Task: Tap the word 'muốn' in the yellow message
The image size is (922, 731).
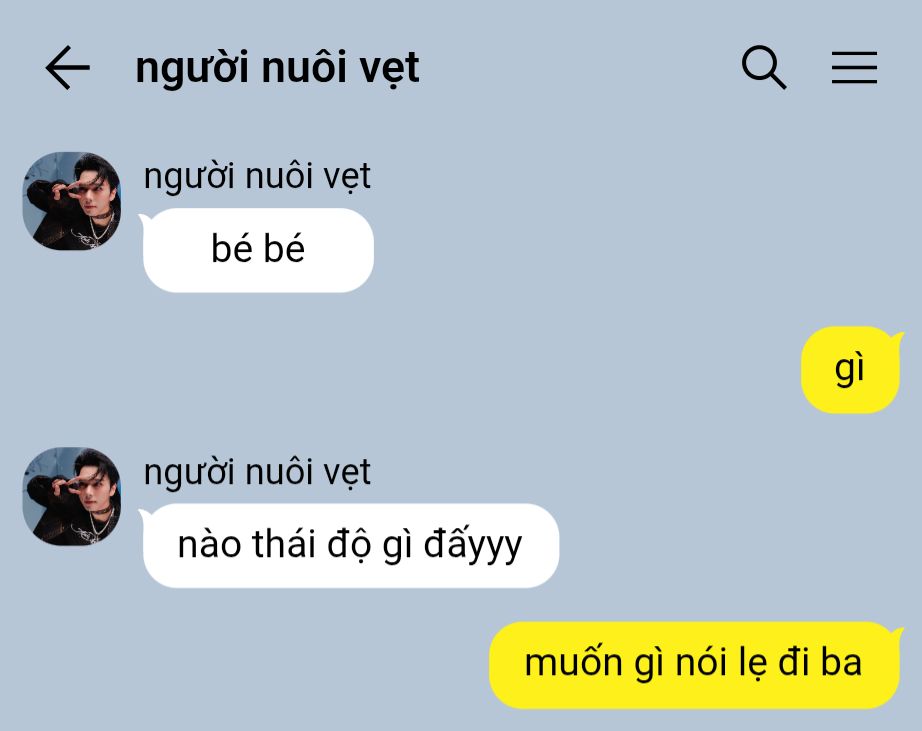Action: pos(573,663)
